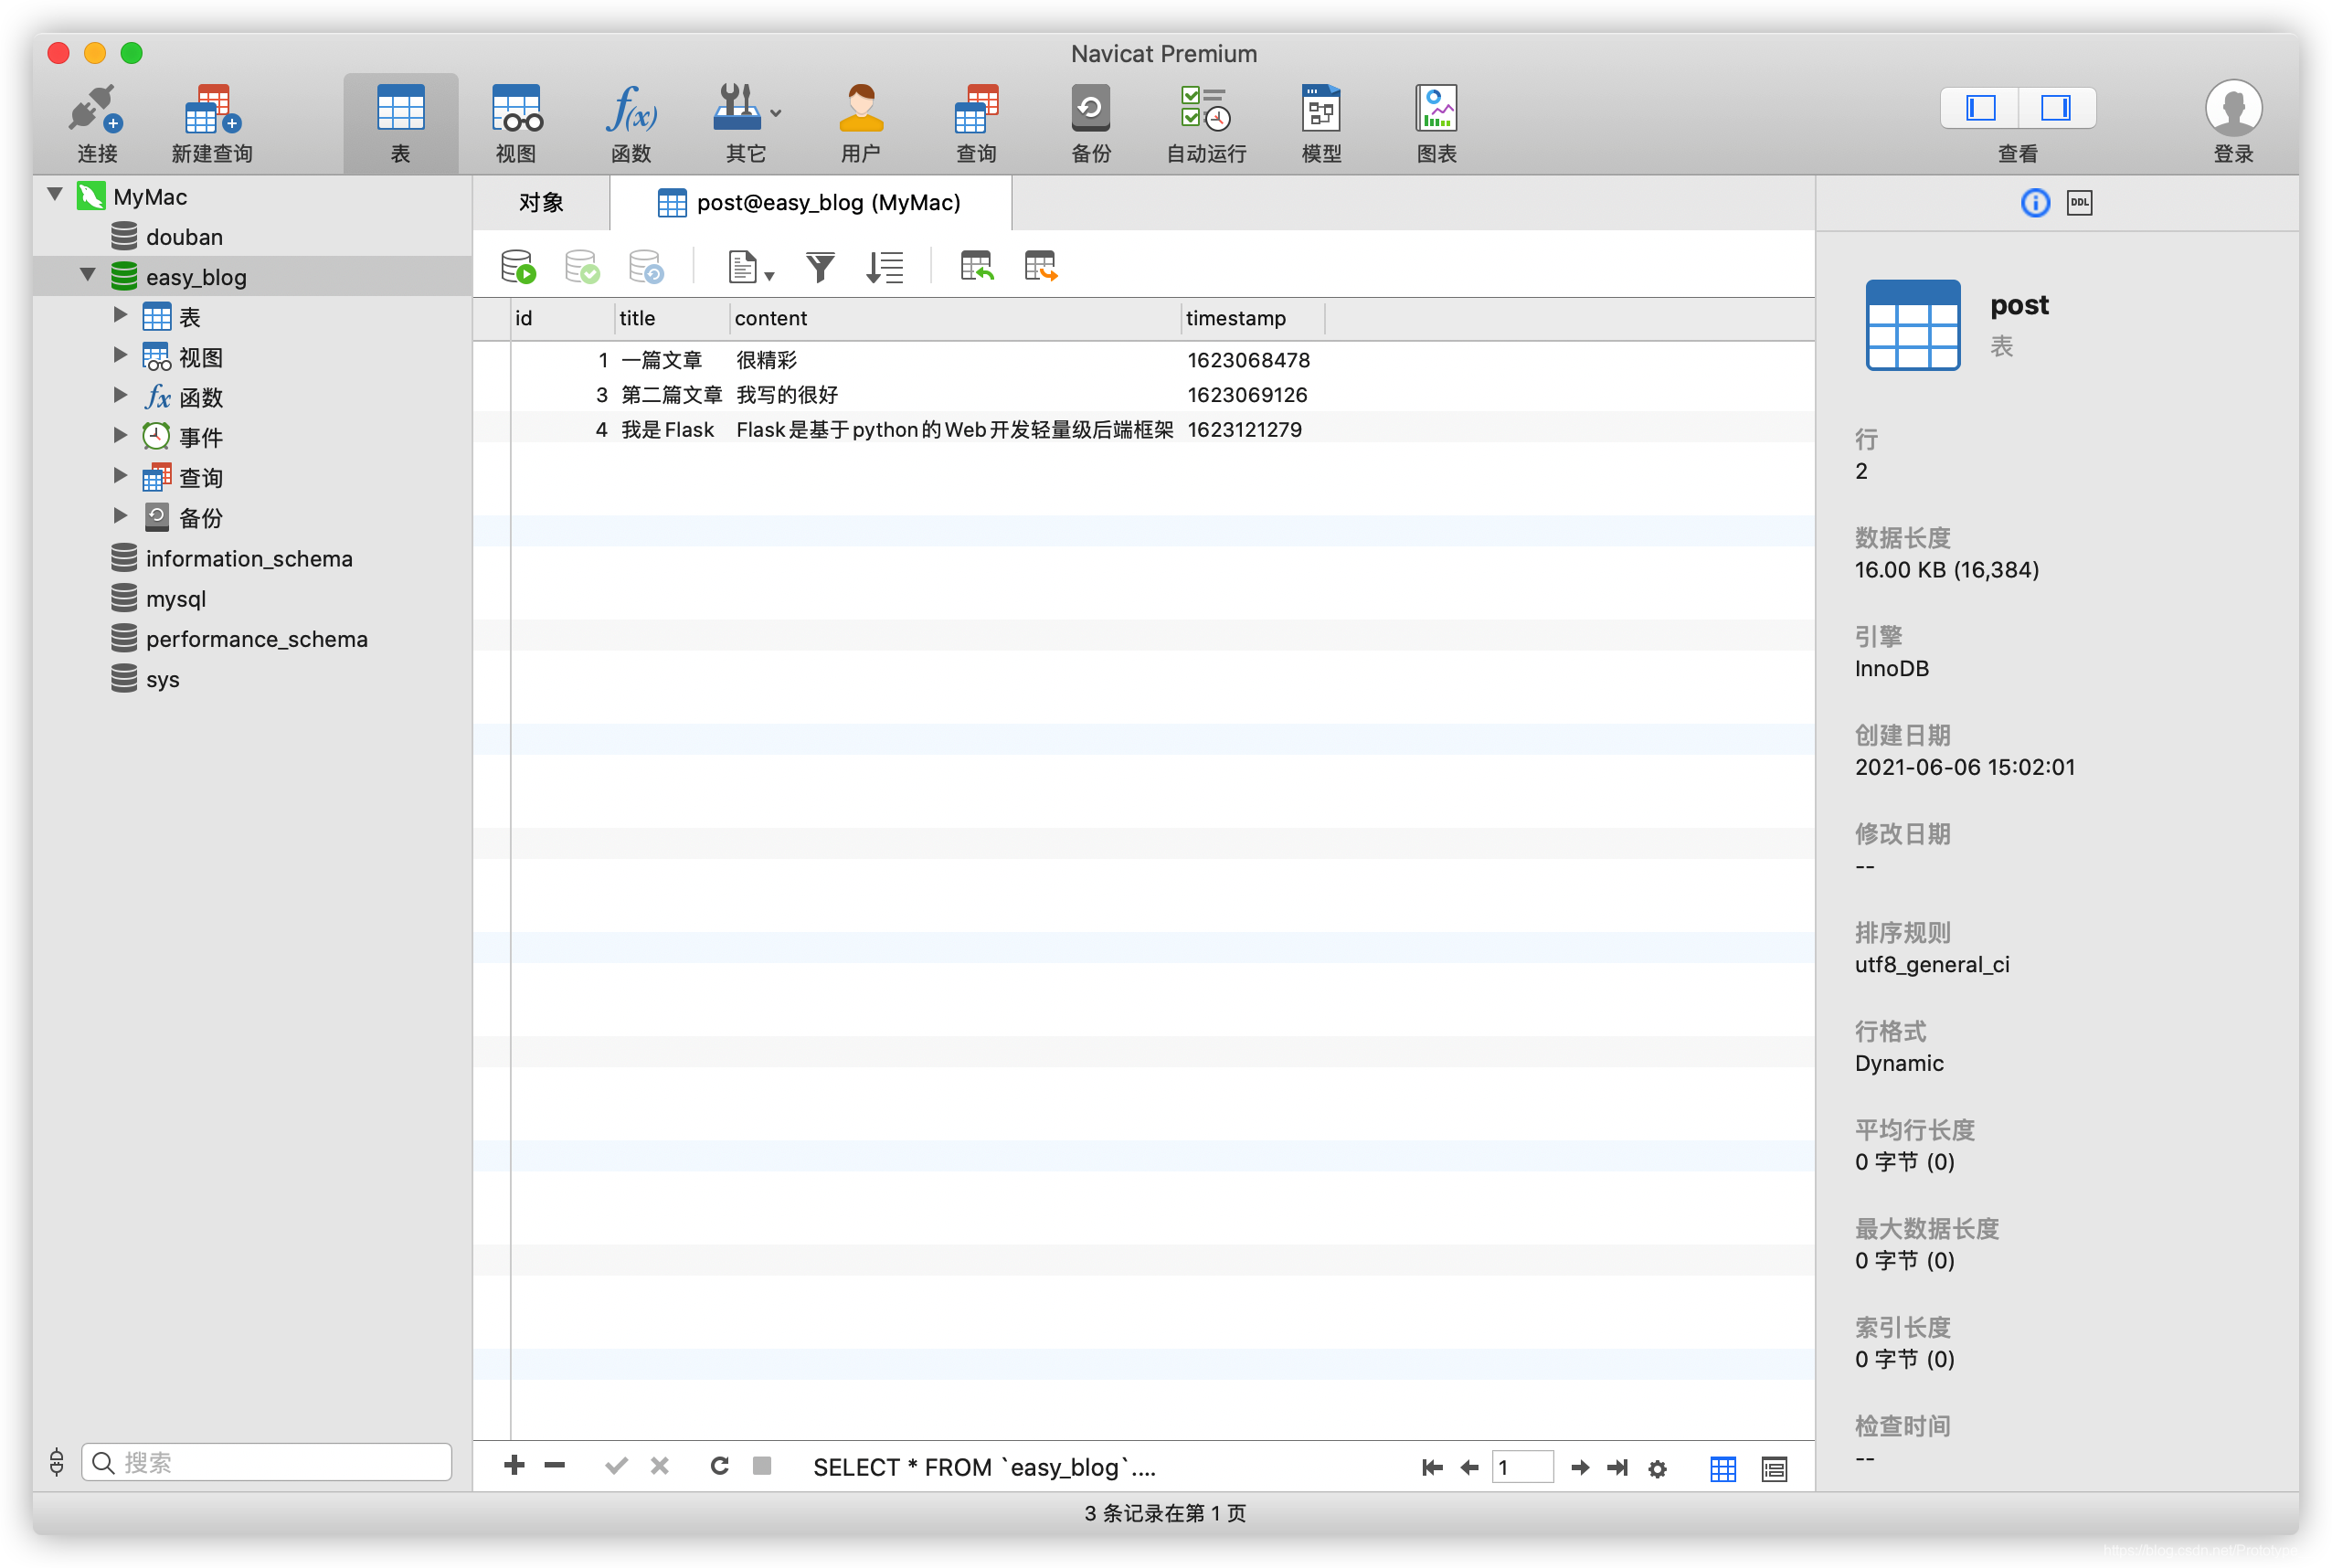Collapse the easy_blog database node
This screenshot has height=1568, width=2332.
point(88,274)
